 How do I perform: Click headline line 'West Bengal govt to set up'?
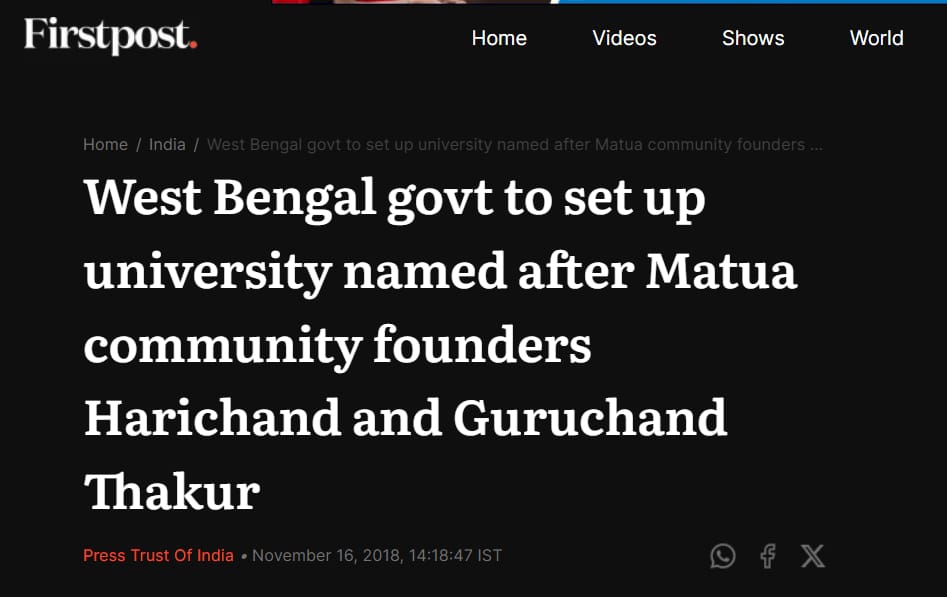point(395,198)
